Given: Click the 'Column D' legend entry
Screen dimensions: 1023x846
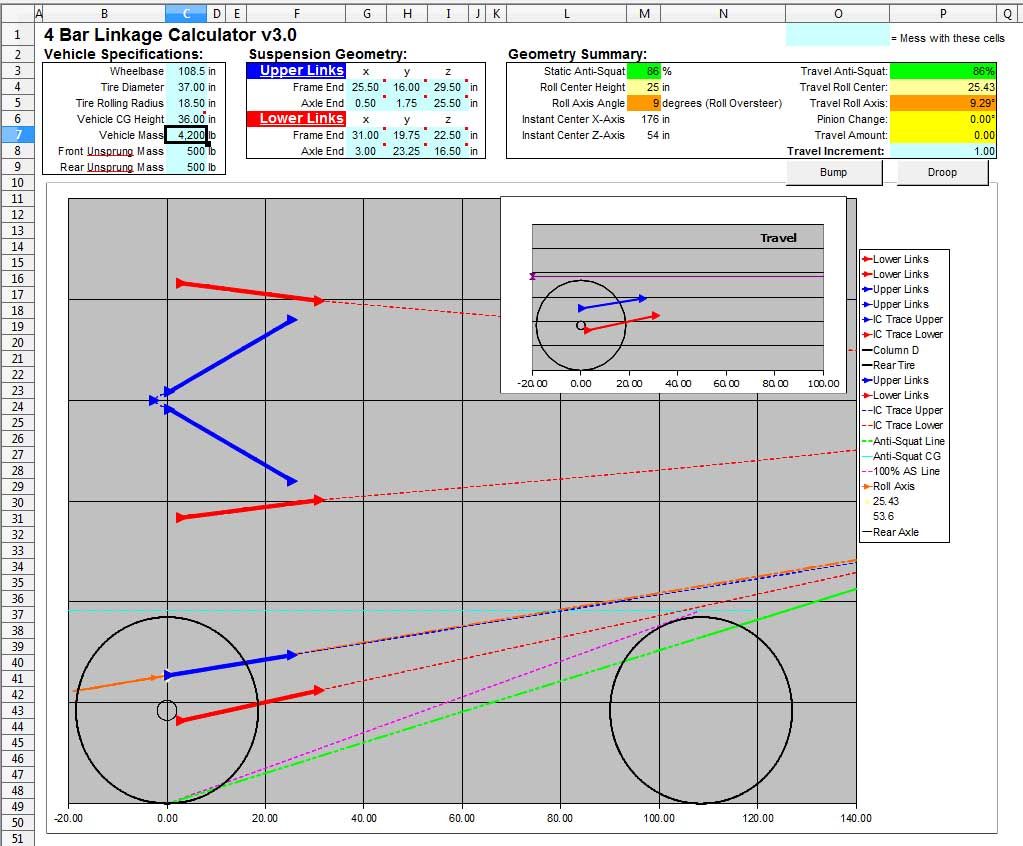Looking at the screenshot, I should (891, 350).
